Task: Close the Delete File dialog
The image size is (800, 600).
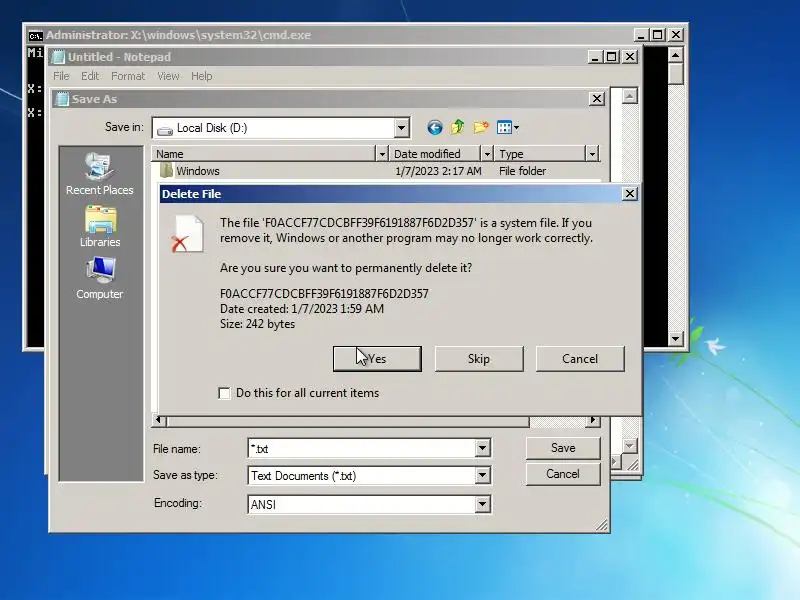Action: (630, 194)
